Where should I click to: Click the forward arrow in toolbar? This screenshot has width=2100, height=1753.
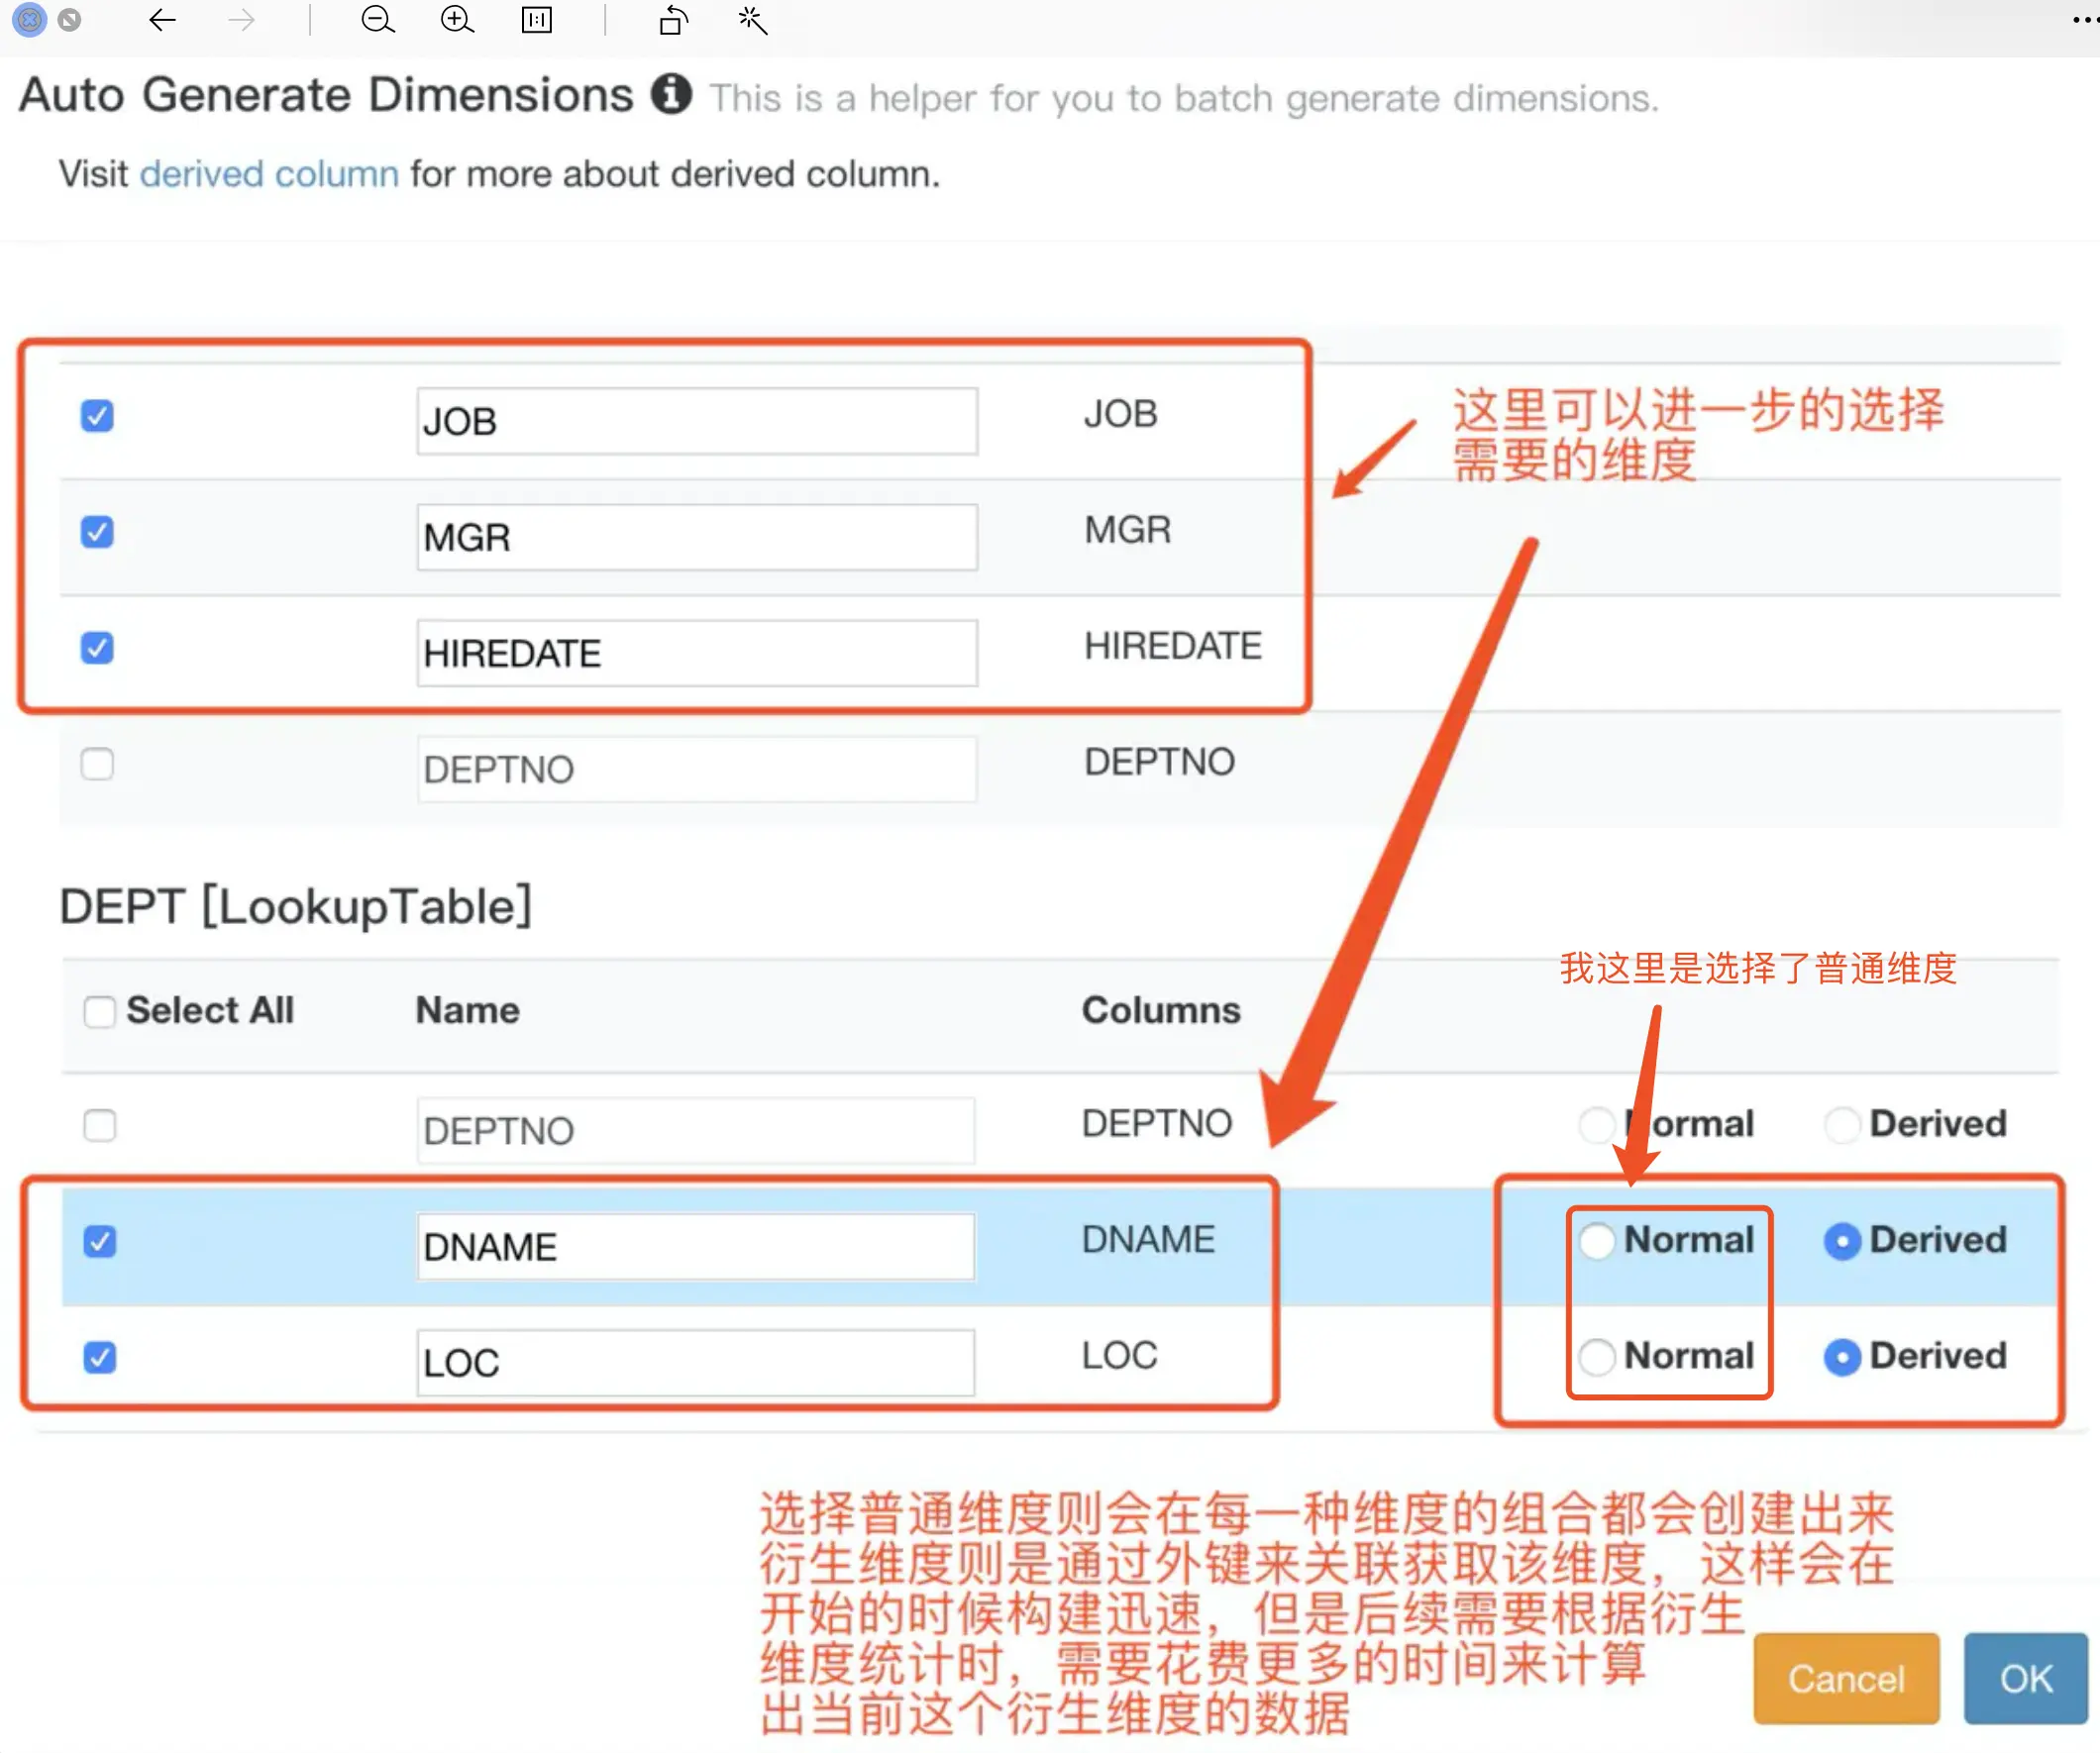click(x=241, y=20)
